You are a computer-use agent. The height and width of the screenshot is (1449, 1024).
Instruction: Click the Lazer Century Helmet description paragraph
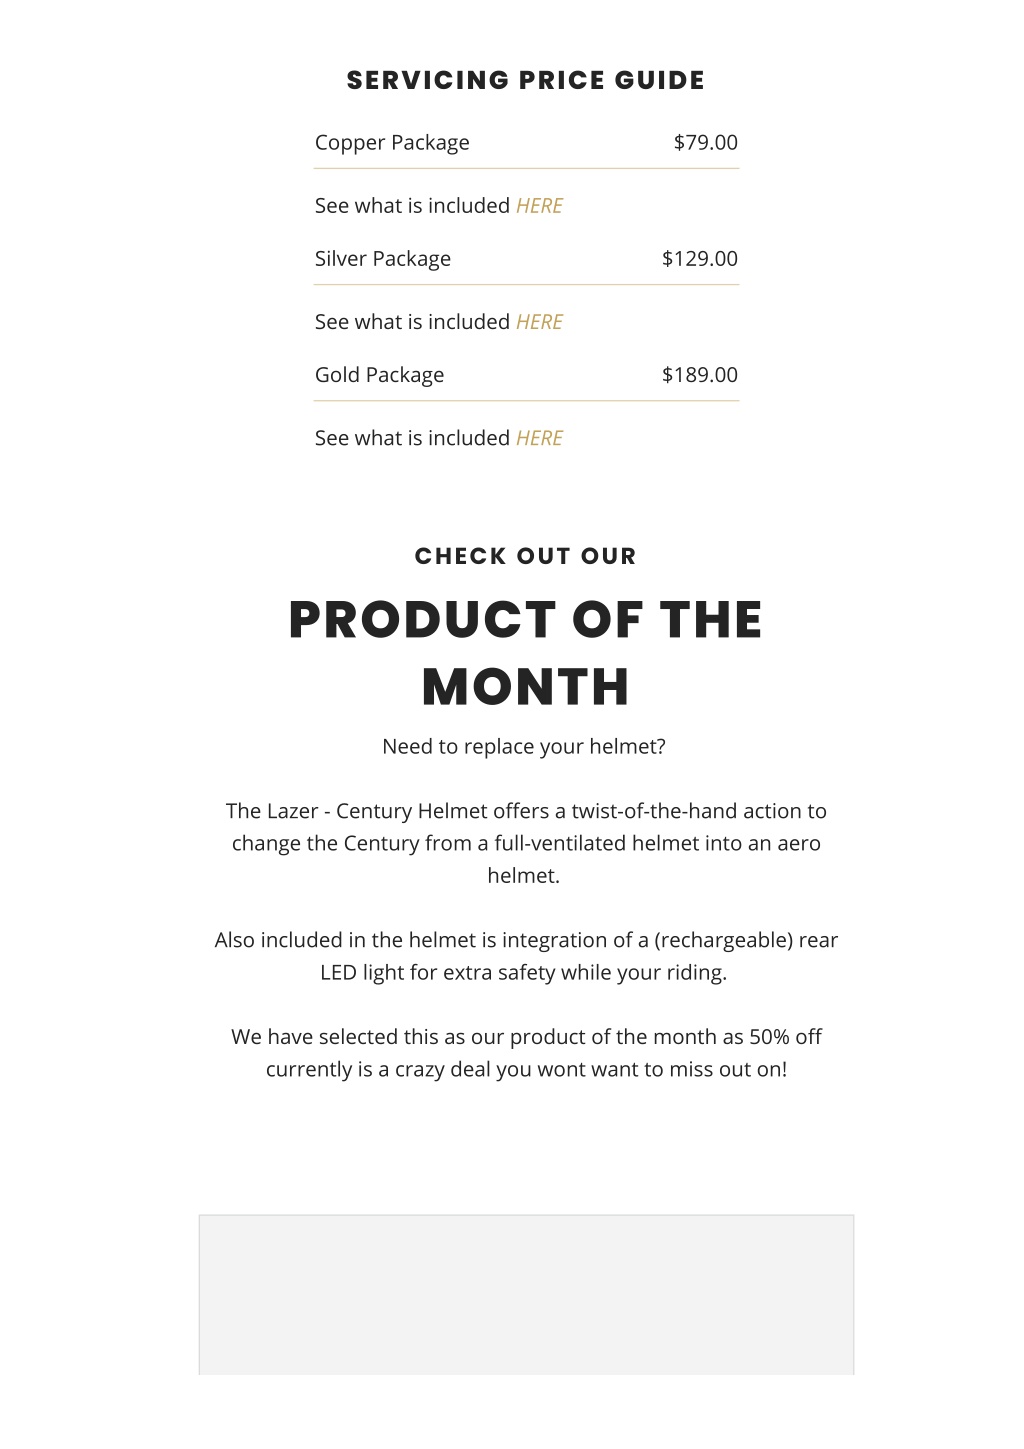(x=526, y=843)
